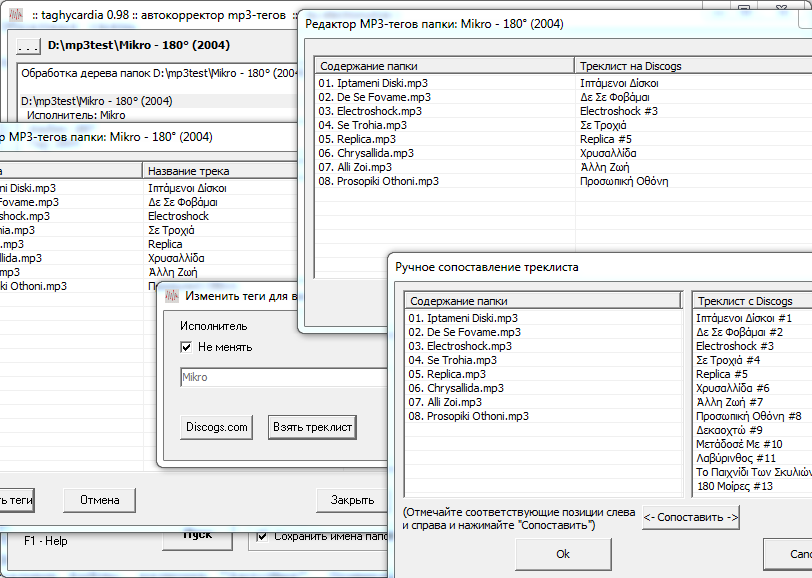812x578 pixels.
Task: Click 'Σε Τροχιά' in 'Название трека' column
Action: click(171, 230)
